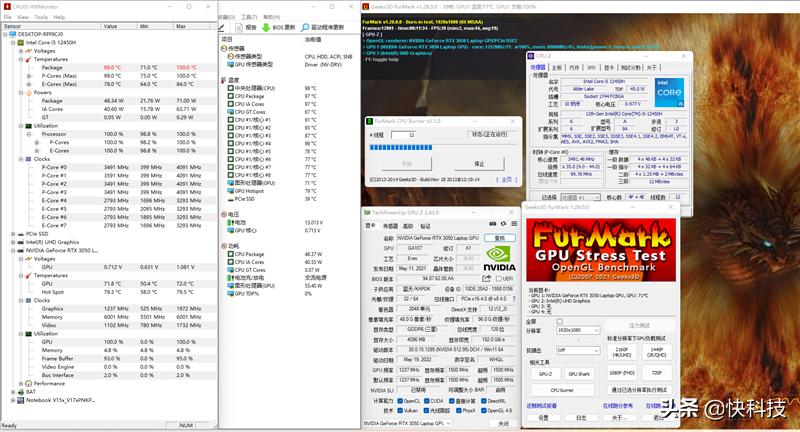Open the File menu in HWMonitor
The height and width of the screenshot is (432, 800).
click(x=8, y=17)
